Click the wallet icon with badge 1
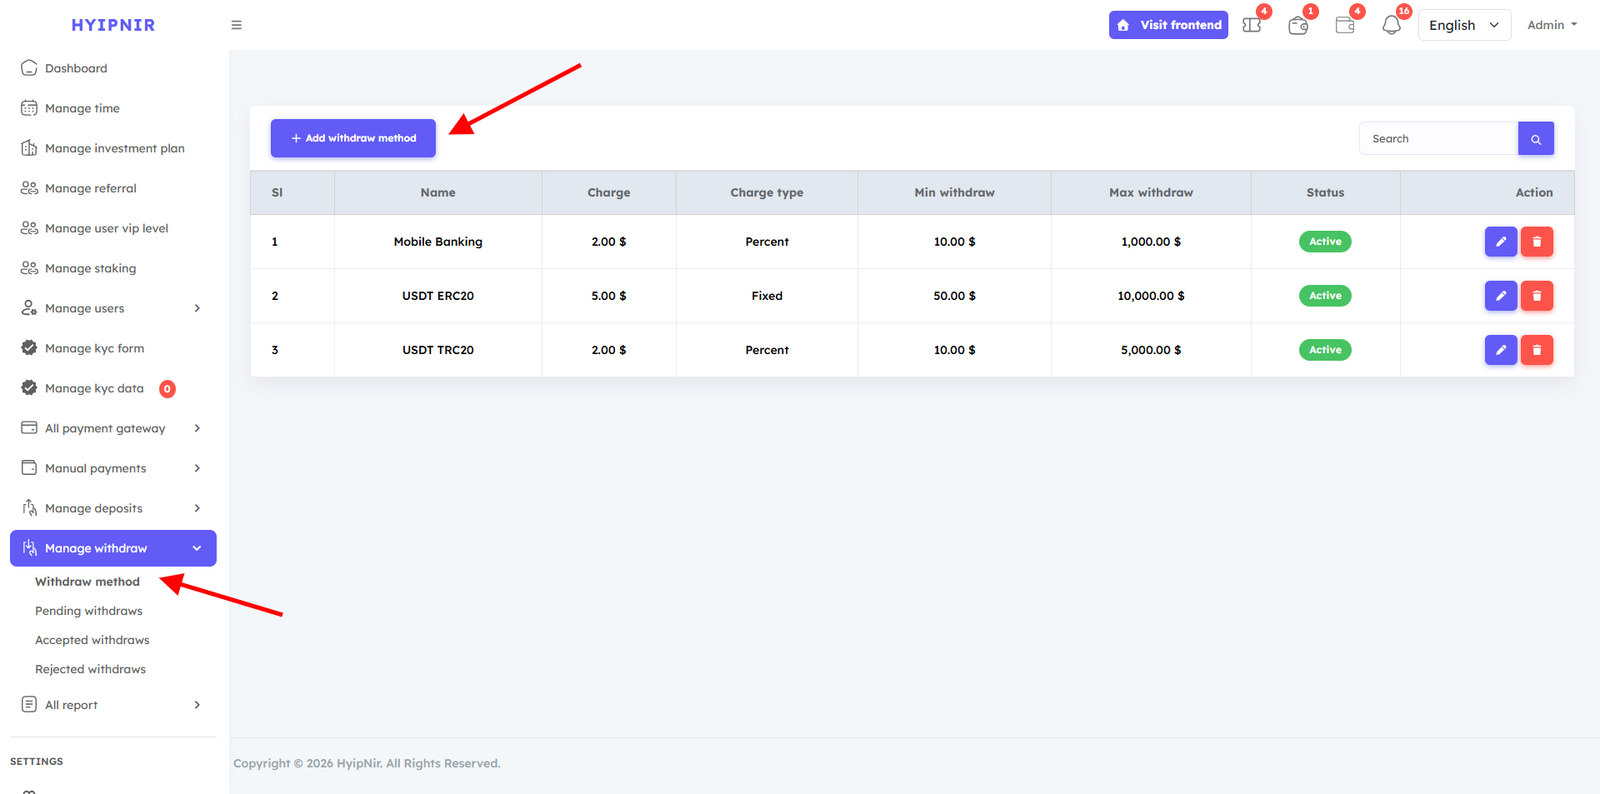This screenshot has width=1600, height=794. [1298, 26]
